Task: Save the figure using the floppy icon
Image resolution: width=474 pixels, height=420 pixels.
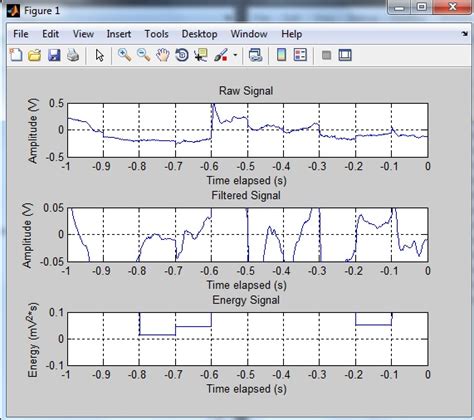Action: pyautogui.click(x=54, y=55)
